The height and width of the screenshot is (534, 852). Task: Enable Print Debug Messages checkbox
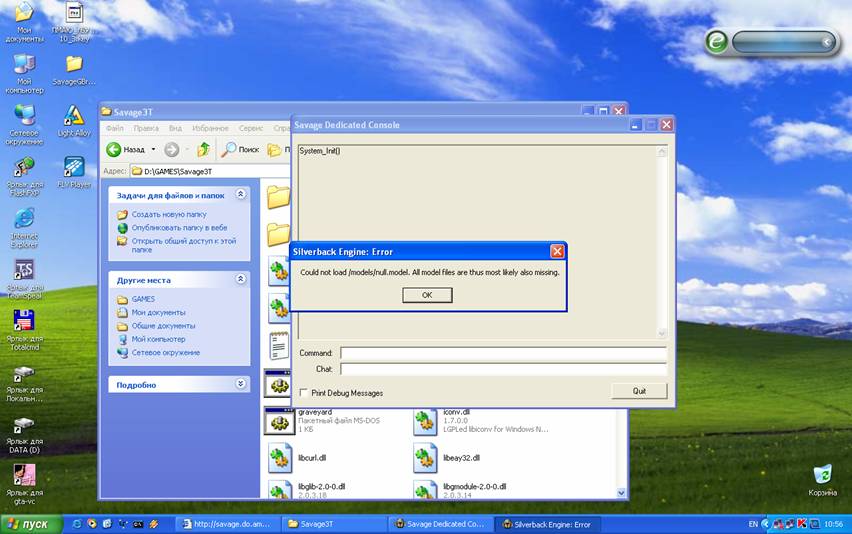click(304, 392)
